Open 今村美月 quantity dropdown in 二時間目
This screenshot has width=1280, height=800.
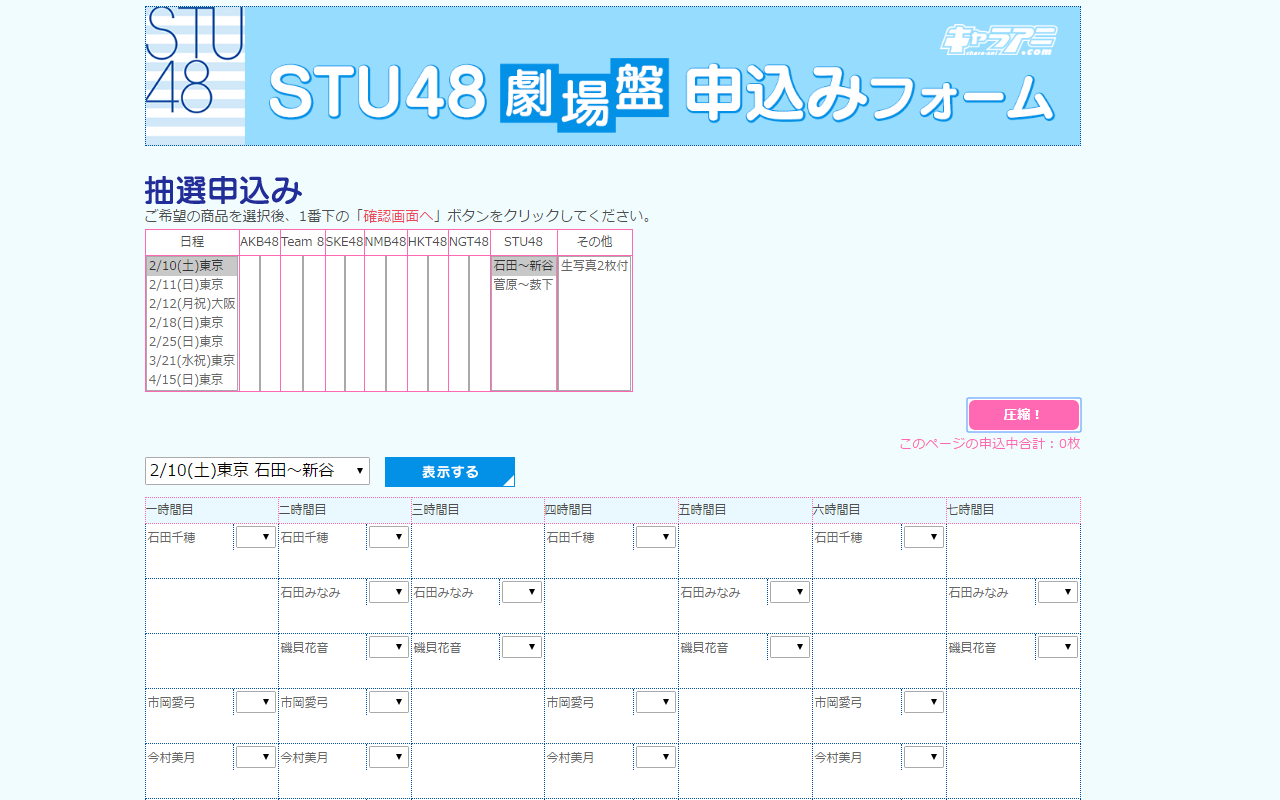click(x=389, y=757)
